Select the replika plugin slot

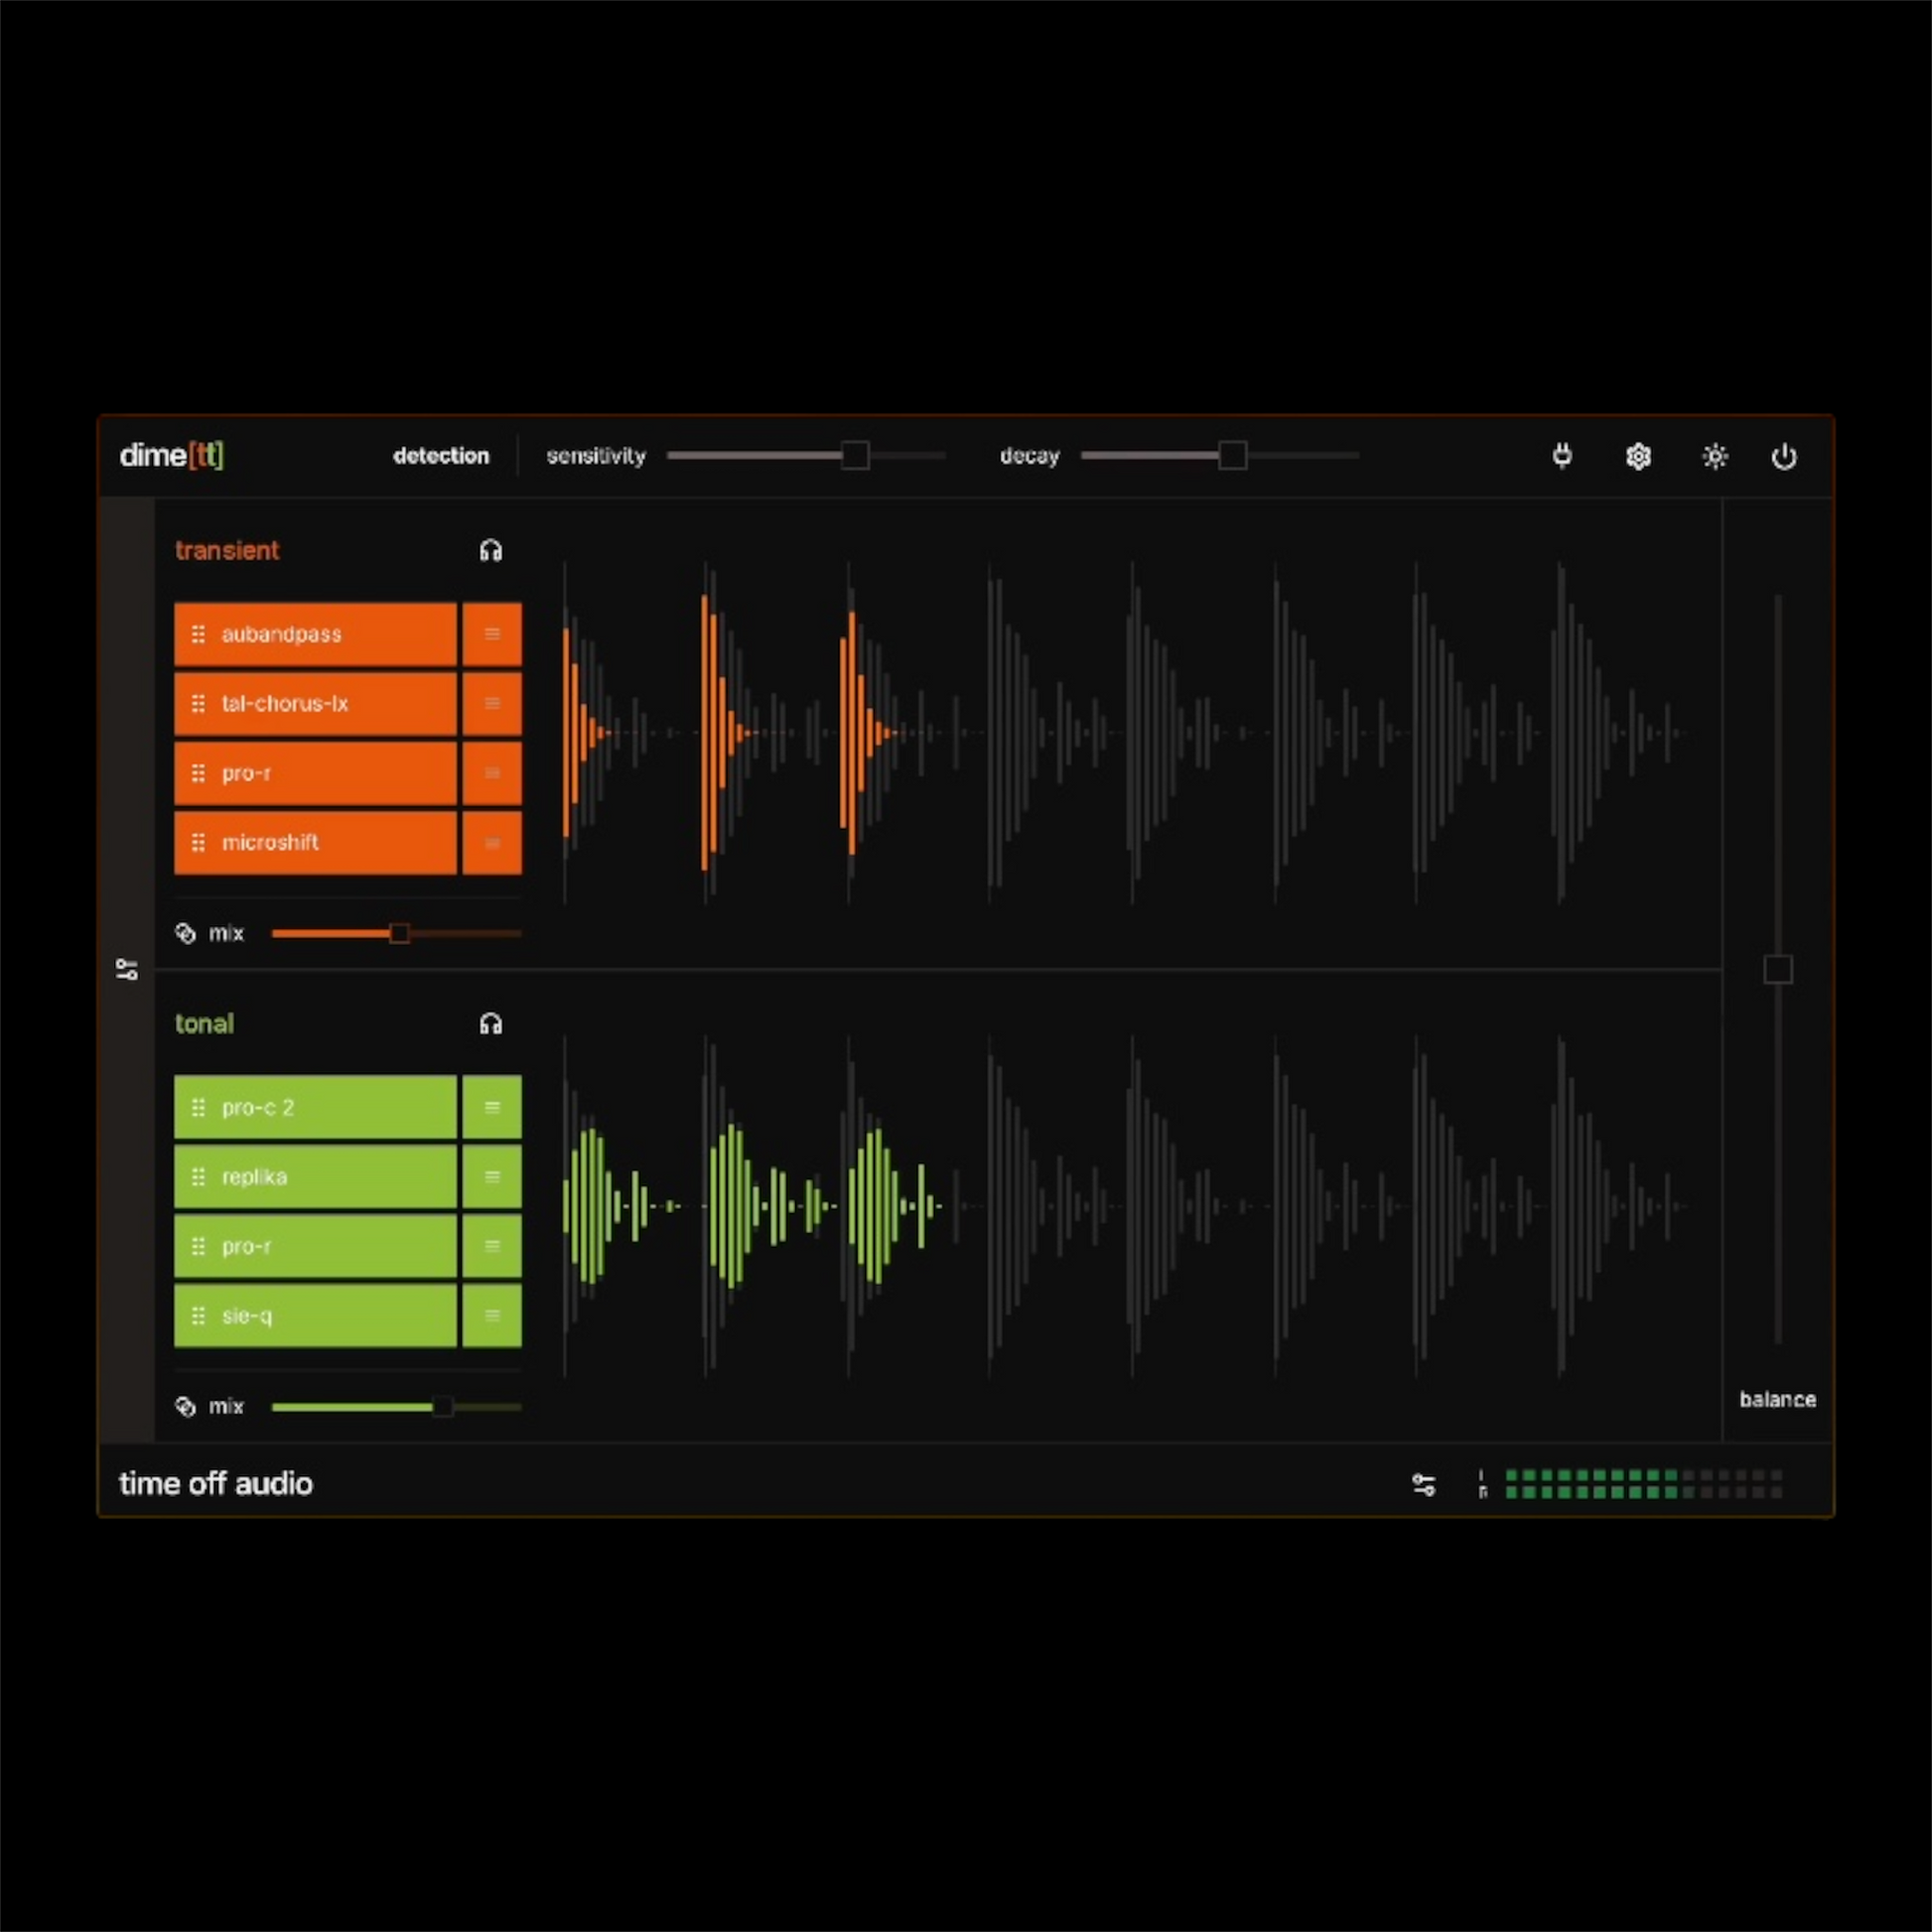coord(315,1176)
